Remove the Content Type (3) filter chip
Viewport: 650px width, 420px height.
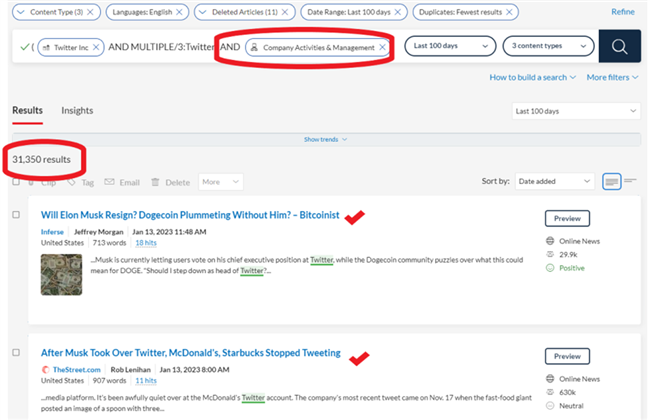[90, 12]
